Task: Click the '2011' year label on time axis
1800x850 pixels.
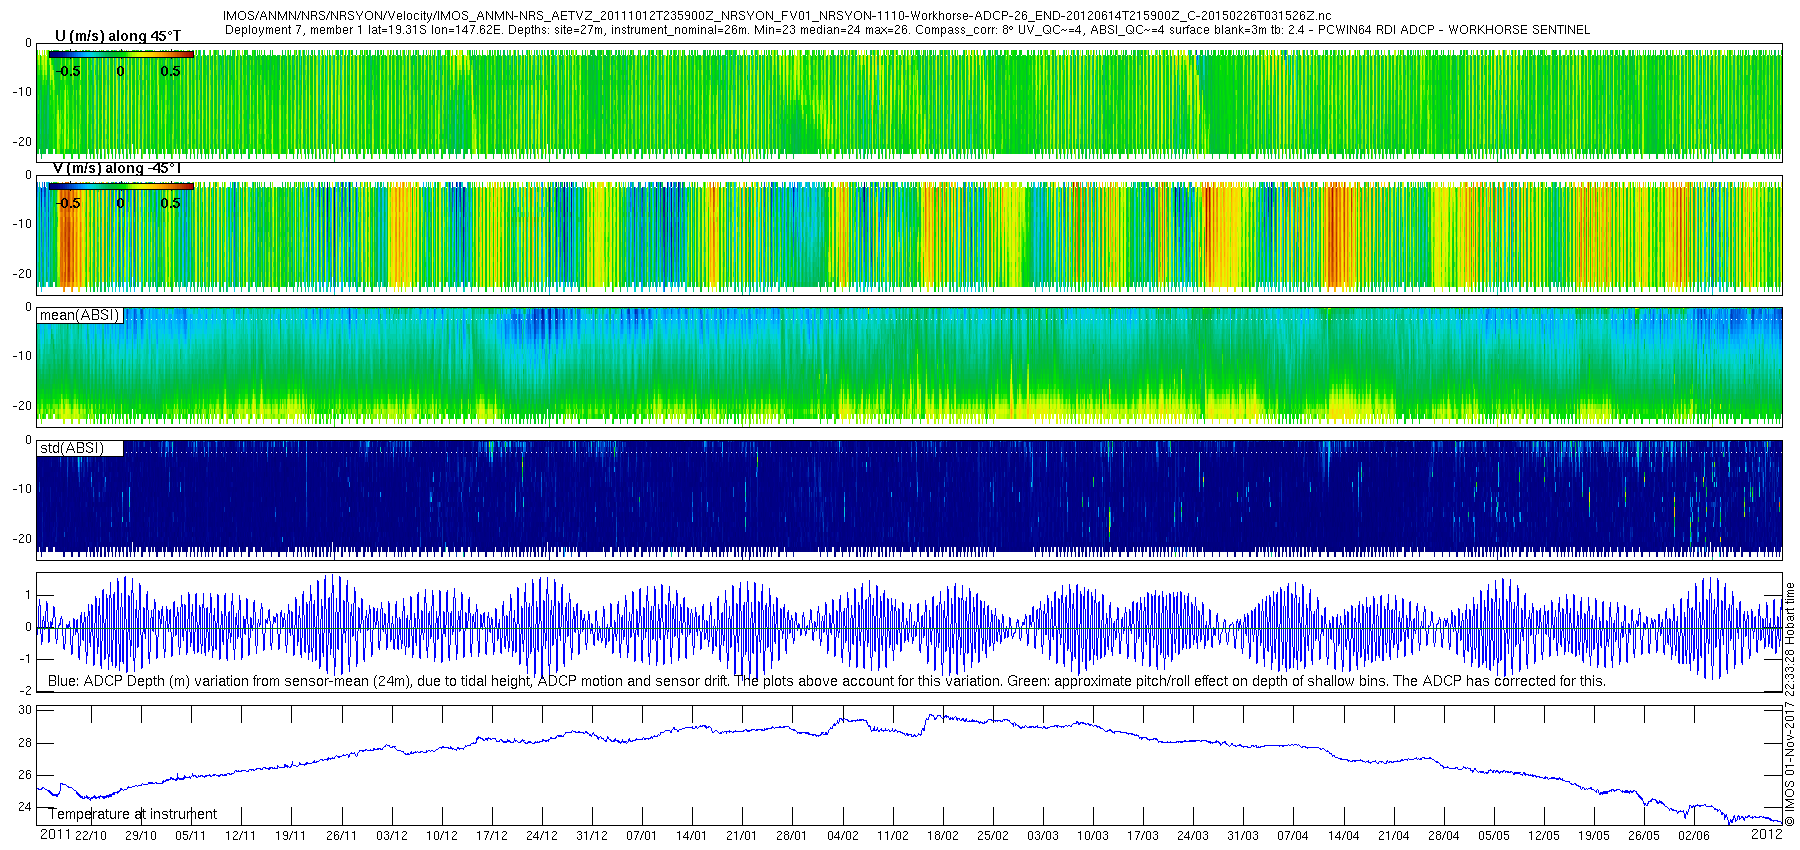Action: 55,835
